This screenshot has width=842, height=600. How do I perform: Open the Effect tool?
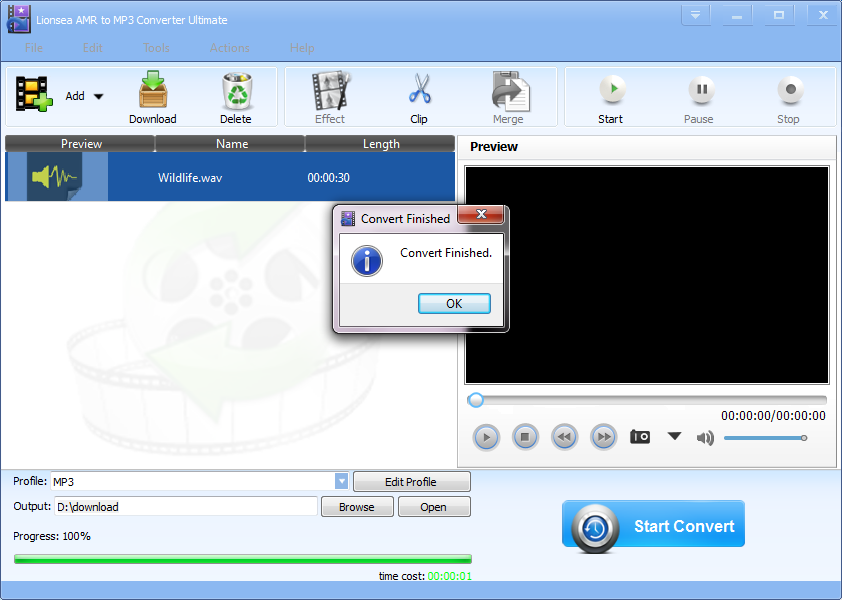[330, 98]
